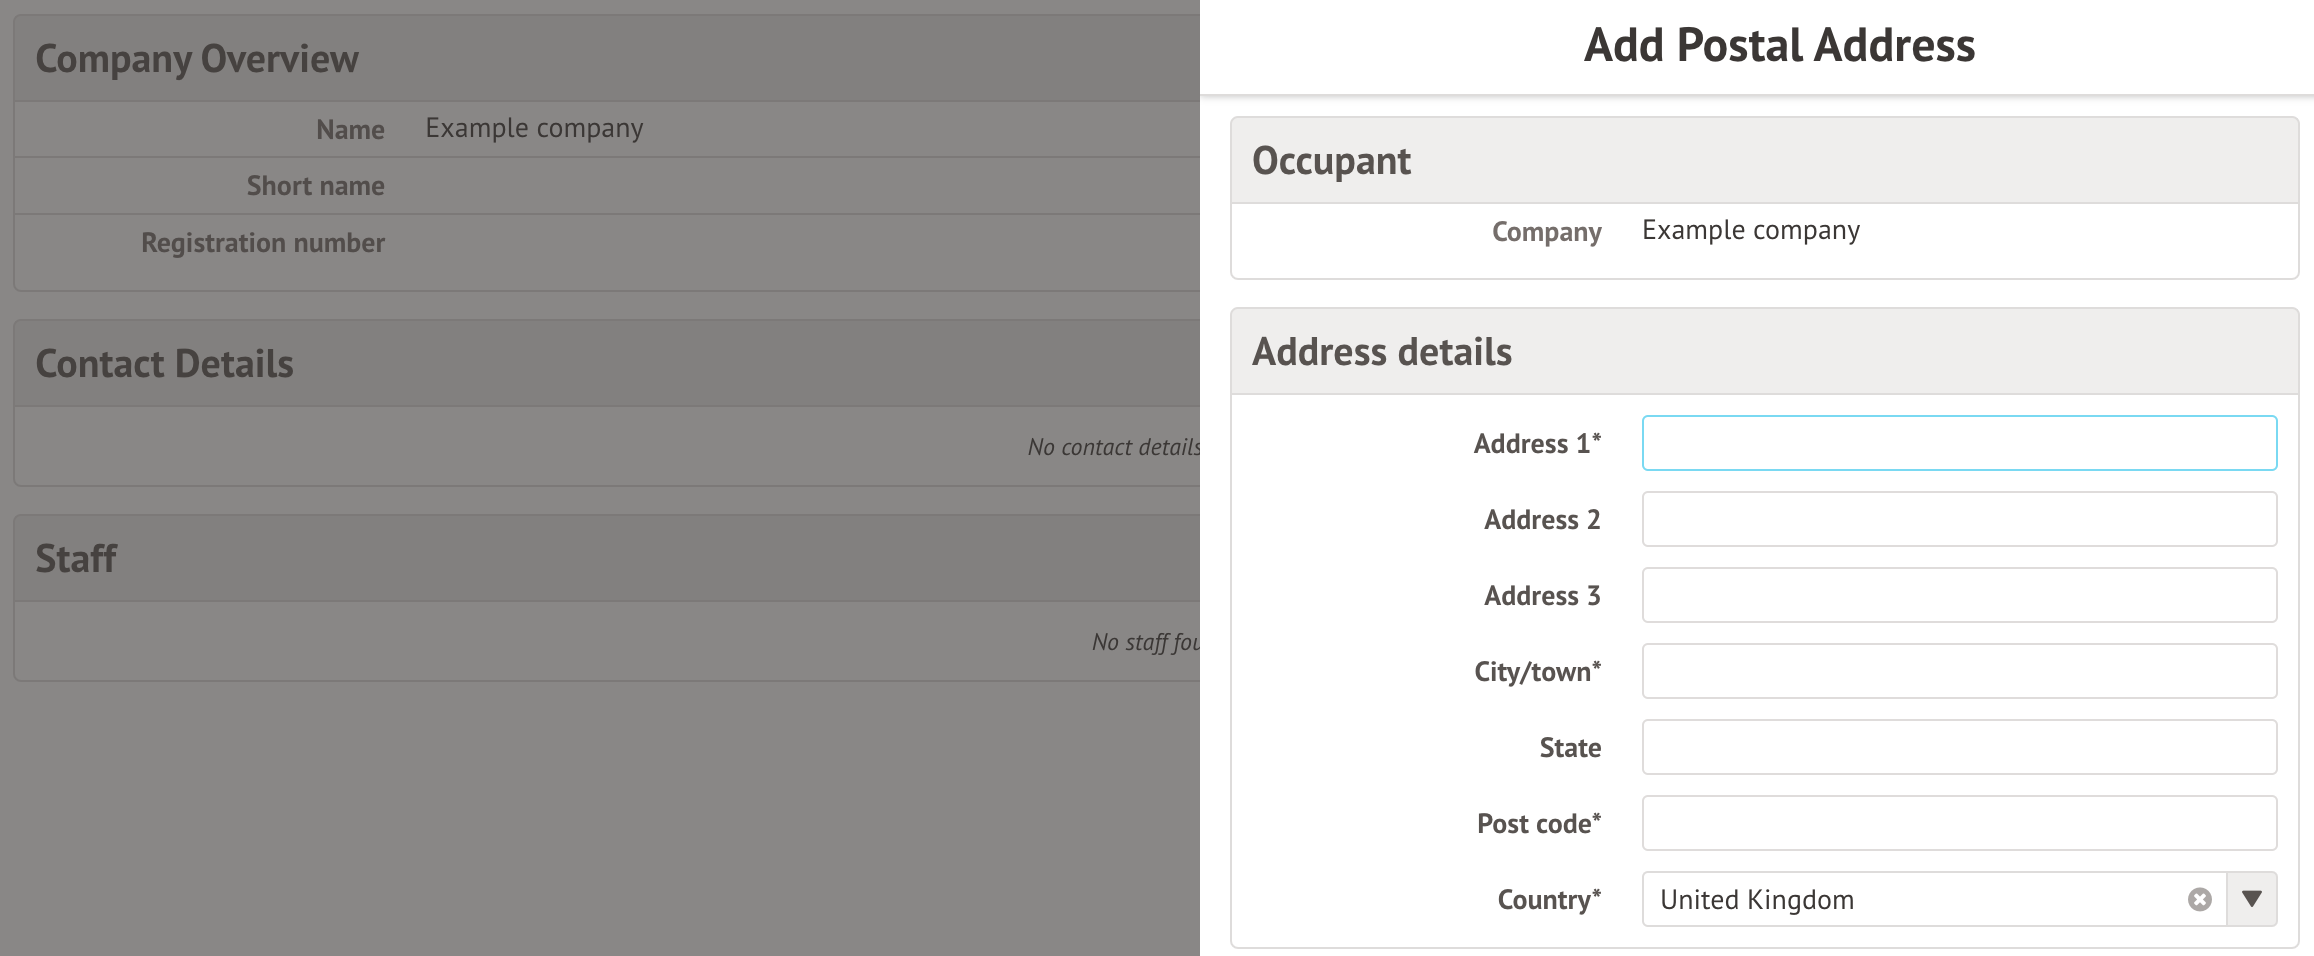The image size is (2314, 956).
Task: Click the Post code input box
Action: (1959, 823)
